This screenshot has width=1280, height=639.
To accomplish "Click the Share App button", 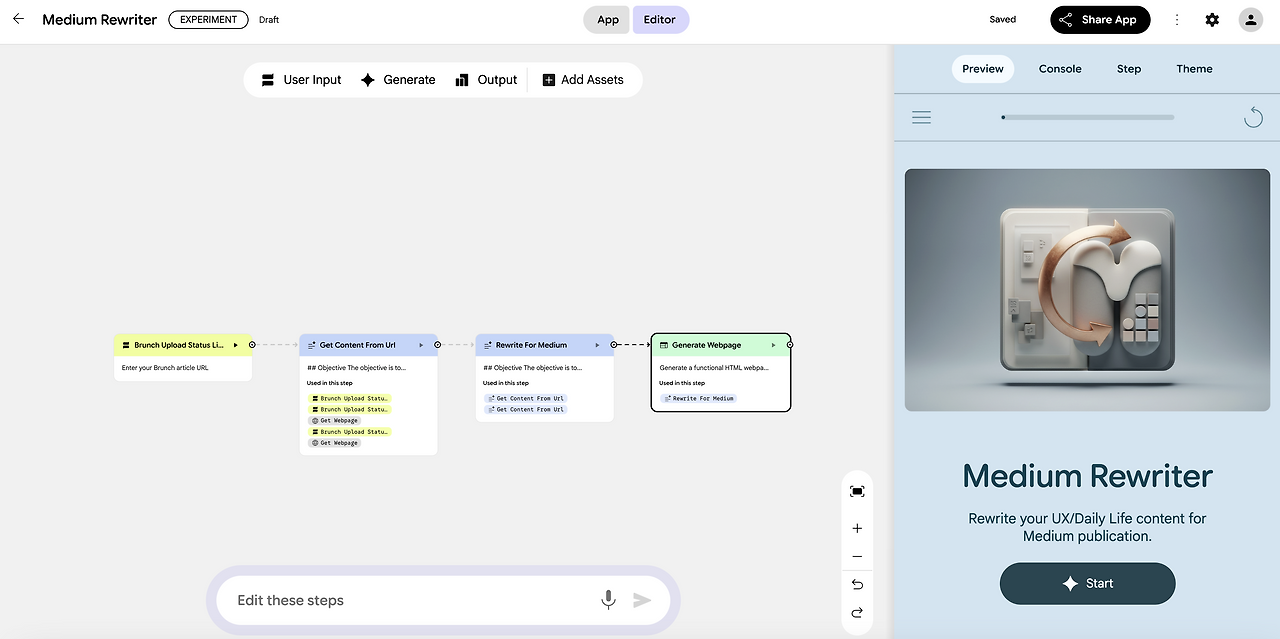I will [1100, 20].
